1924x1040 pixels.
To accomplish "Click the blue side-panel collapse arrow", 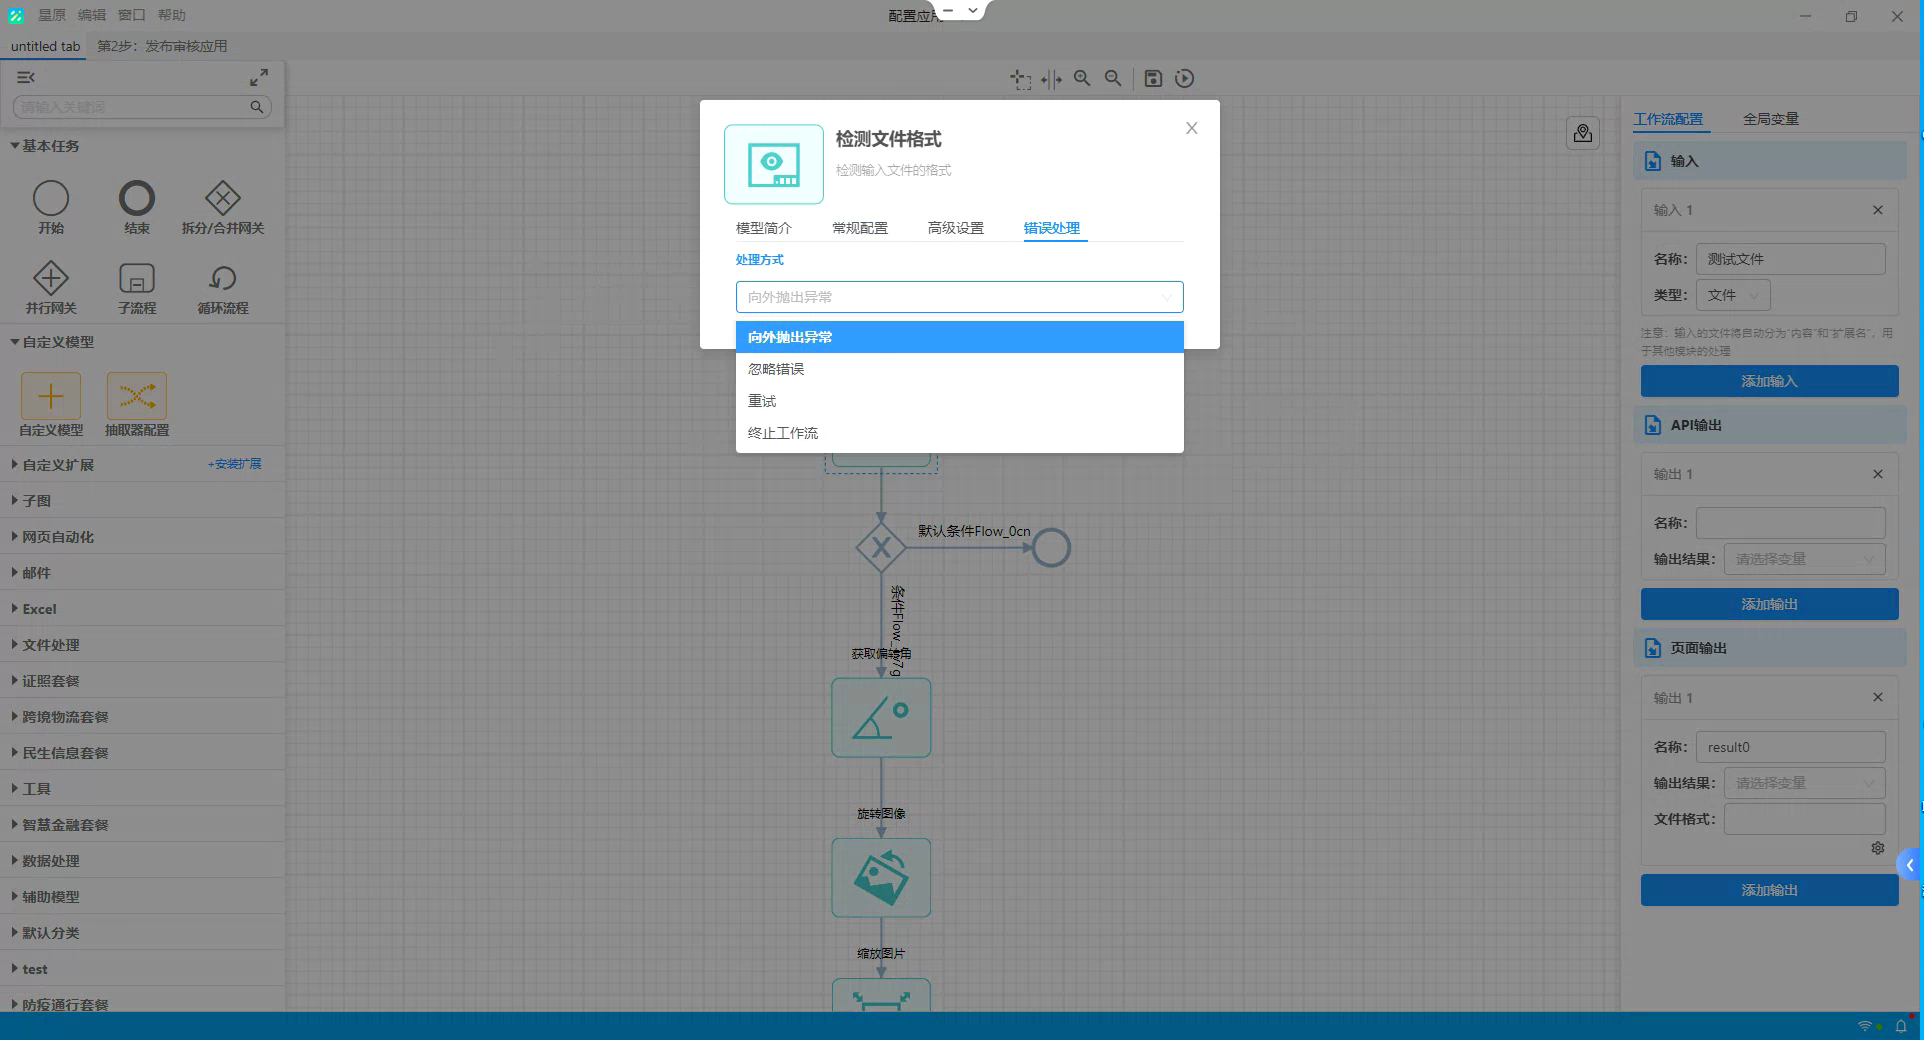I will coord(1909,865).
